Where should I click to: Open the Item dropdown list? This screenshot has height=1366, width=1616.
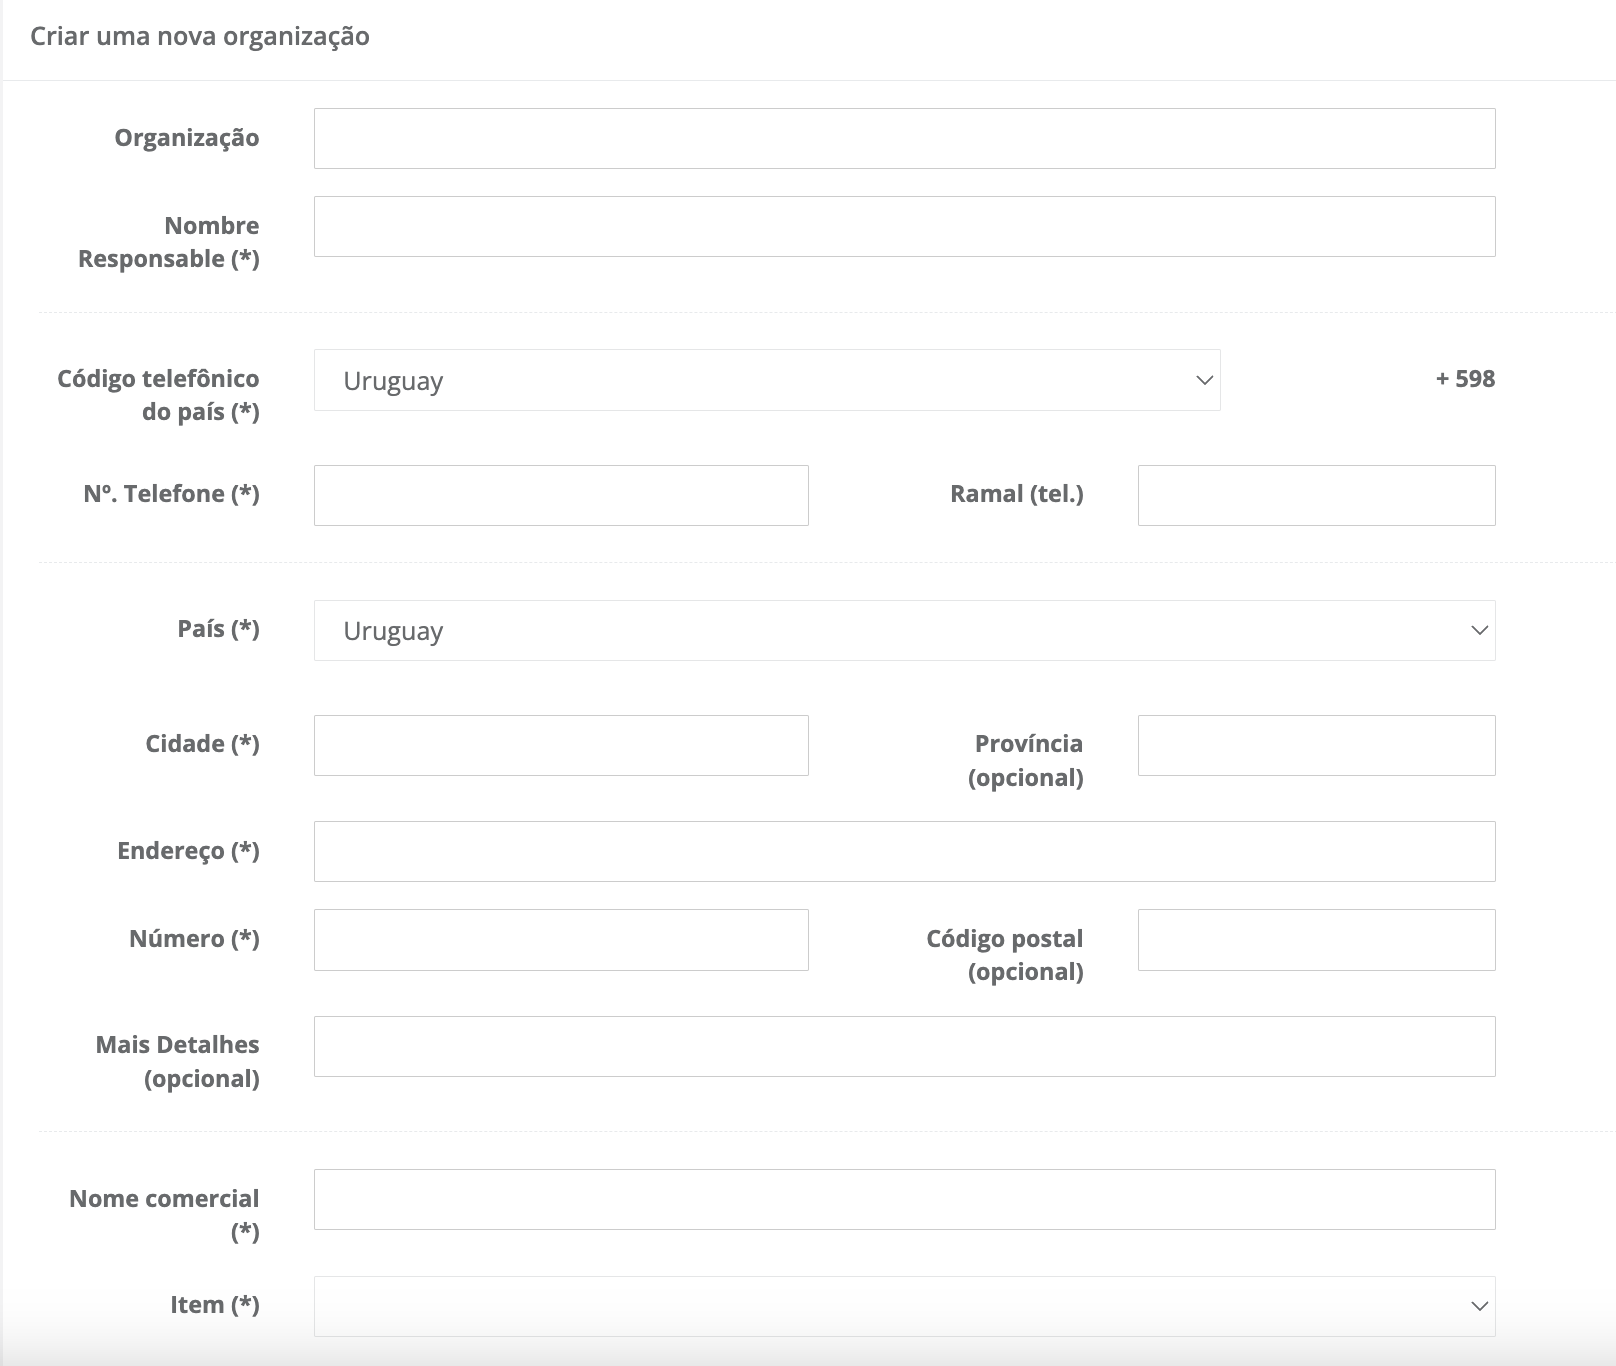click(x=904, y=1306)
